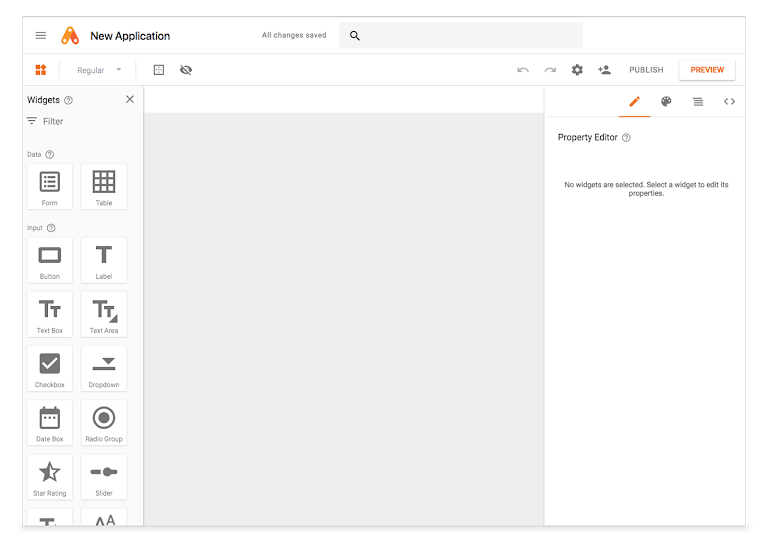Open the hamburger navigation menu

tap(41, 36)
